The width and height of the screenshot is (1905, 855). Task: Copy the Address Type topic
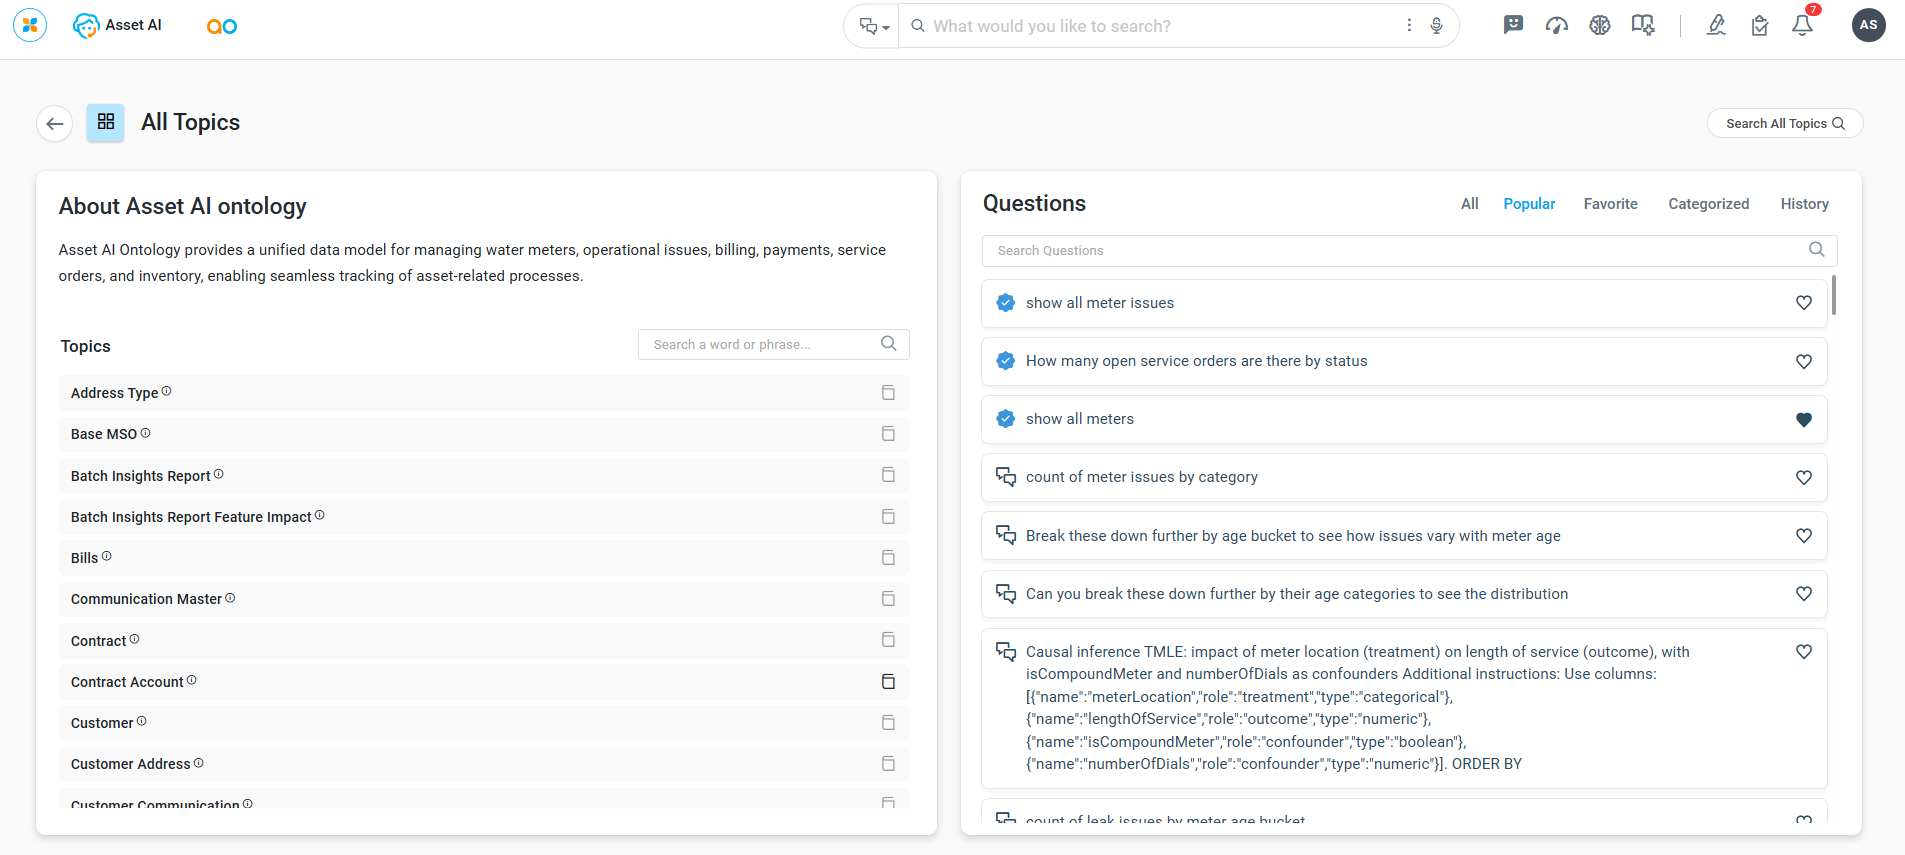coord(888,393)
